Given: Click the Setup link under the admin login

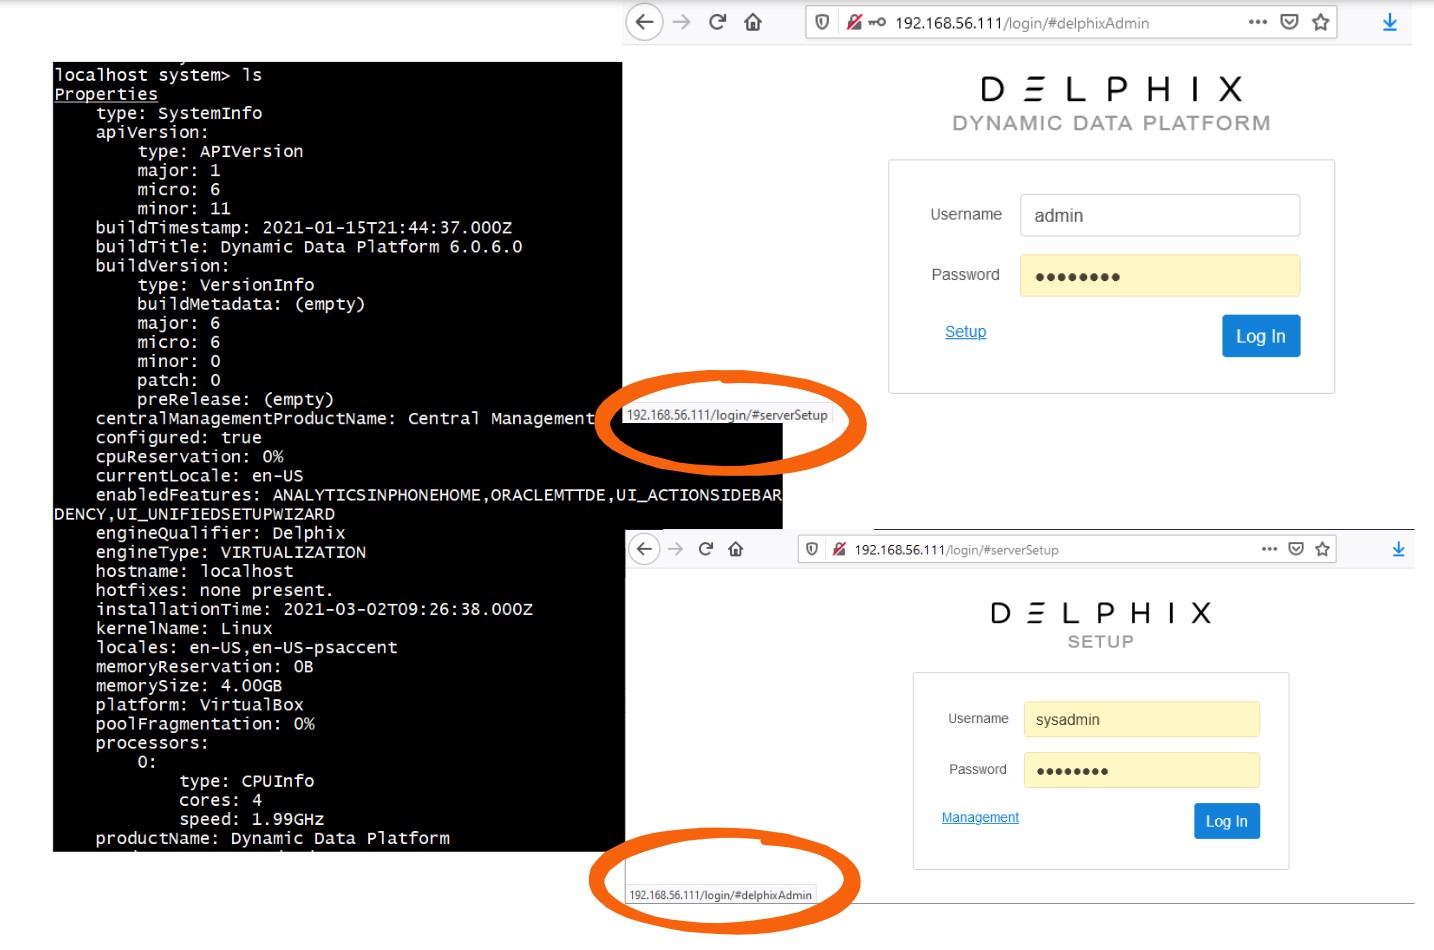Looking at the screenshot, I should tap(965, 332).
